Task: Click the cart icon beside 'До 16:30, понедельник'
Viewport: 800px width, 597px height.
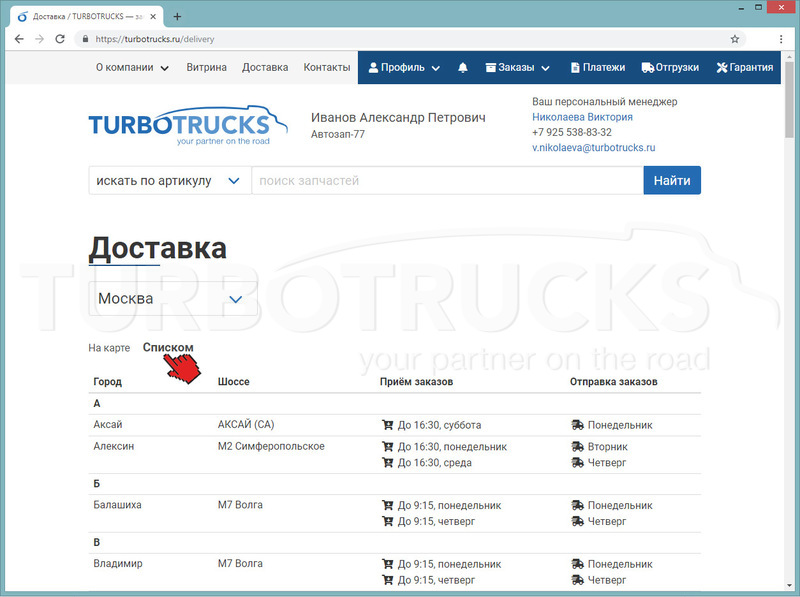Action: [x=388, y=446]
